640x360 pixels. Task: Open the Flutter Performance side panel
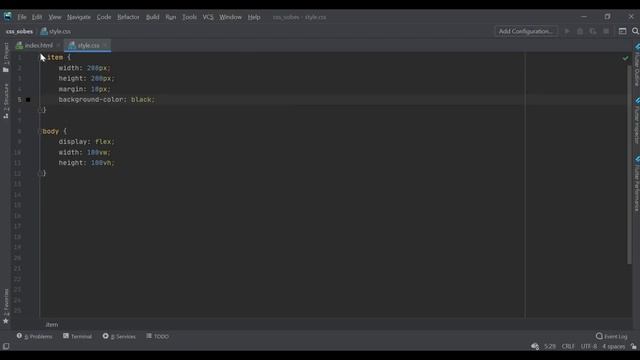click(636, 183)
